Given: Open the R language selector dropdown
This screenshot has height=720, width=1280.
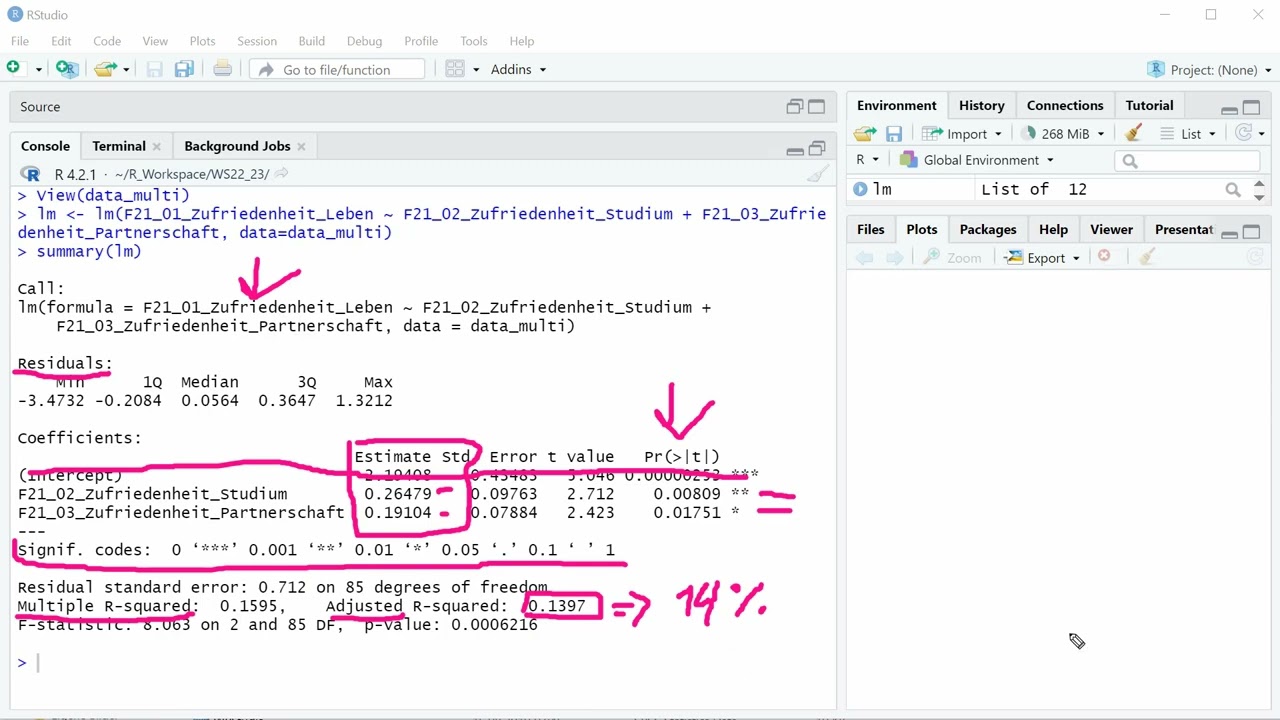Looking at the screenshot, I should click(x=867, y=160).
